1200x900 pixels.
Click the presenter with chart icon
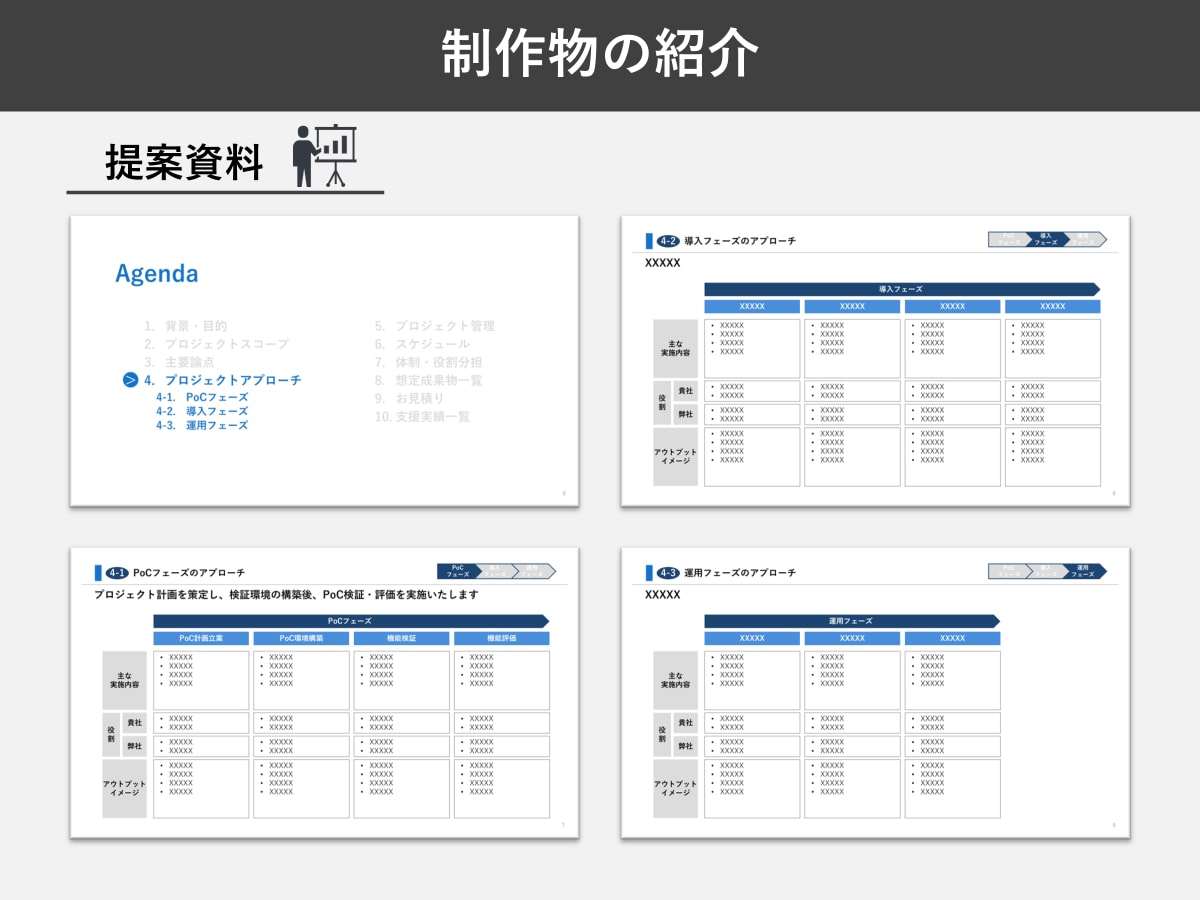pos(324,155)
